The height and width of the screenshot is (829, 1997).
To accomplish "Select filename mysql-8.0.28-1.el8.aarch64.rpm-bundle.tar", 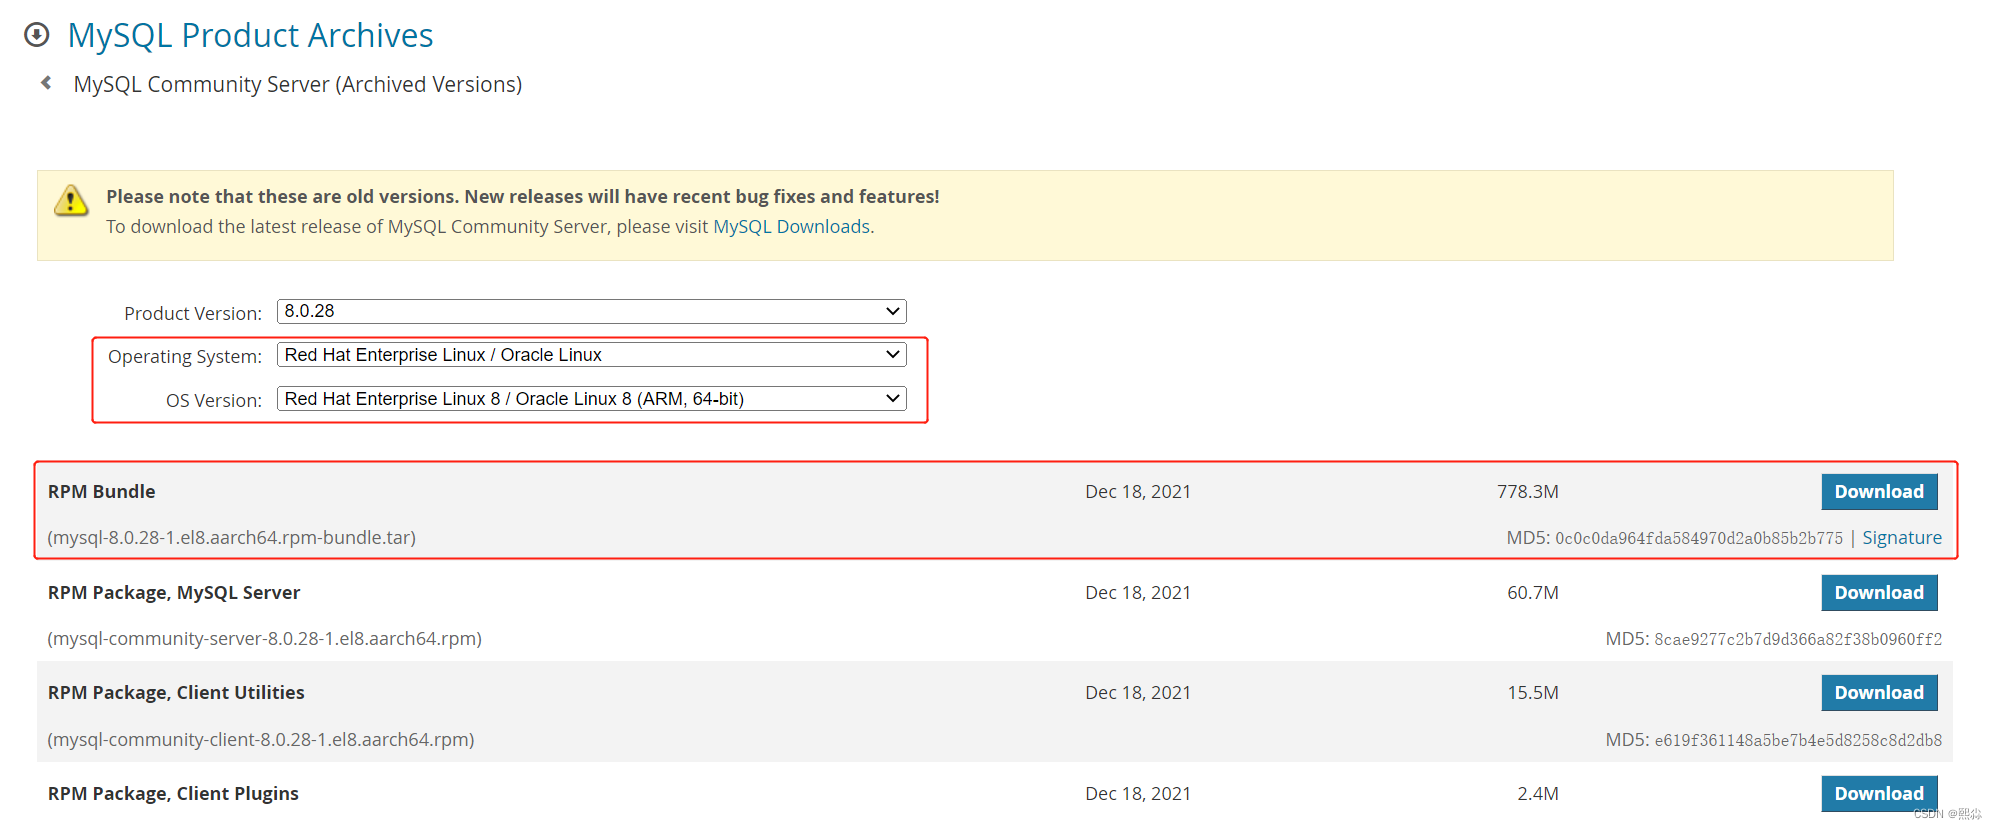I will tap(232, 538).
